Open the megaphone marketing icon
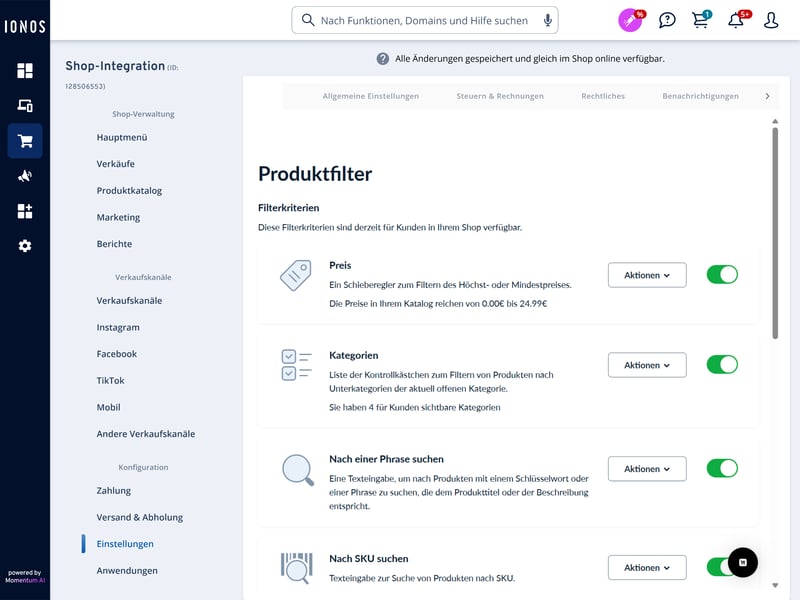The height and width of the screenshot is (600, 800). click(x=25, y=176)
